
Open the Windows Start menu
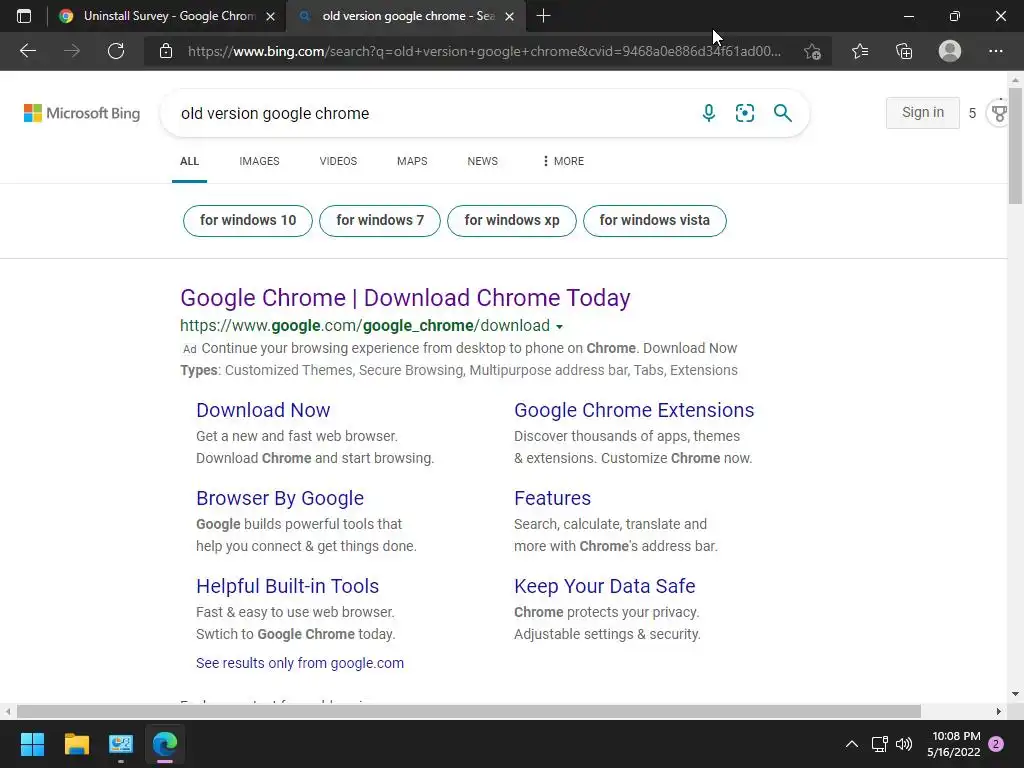tap(32, 744)
